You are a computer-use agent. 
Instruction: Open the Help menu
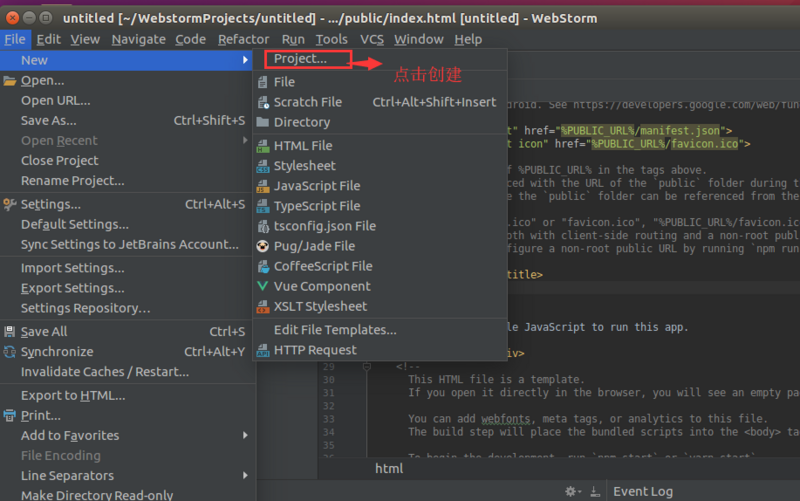(x=468, y=39)
